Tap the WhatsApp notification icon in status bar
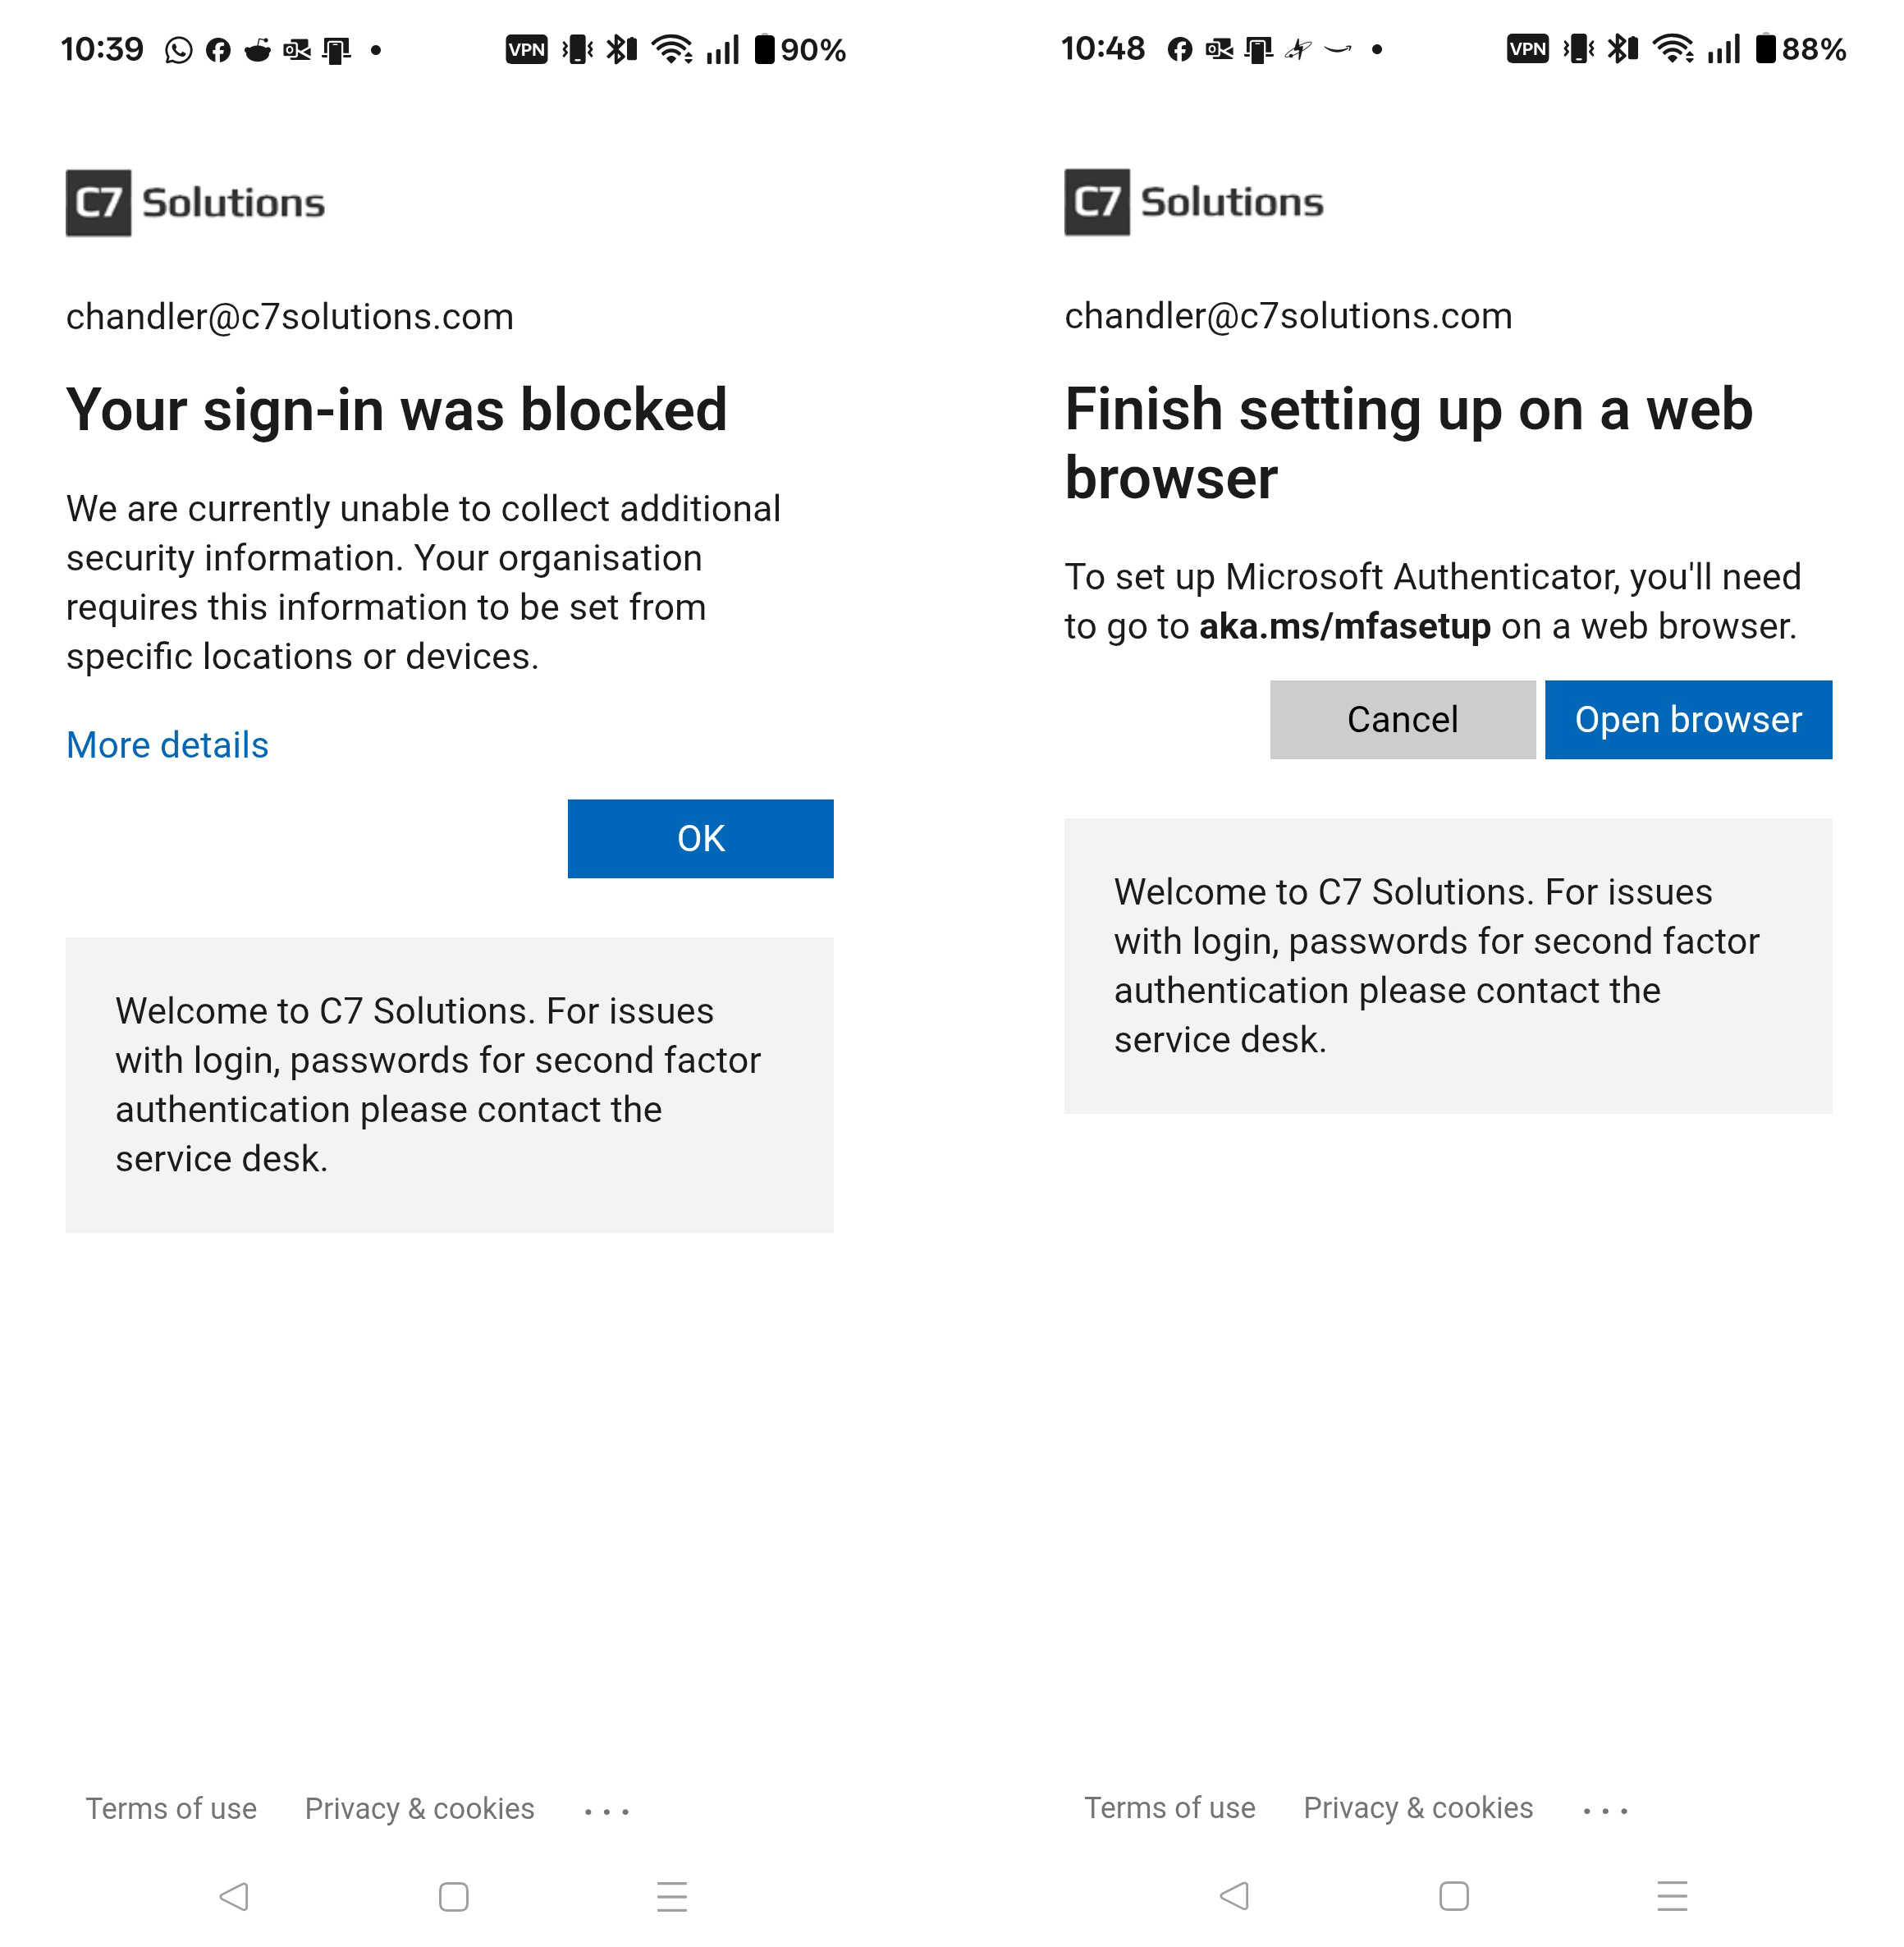The height and width of the screenshot is (1947, 1904). [179, 50]
